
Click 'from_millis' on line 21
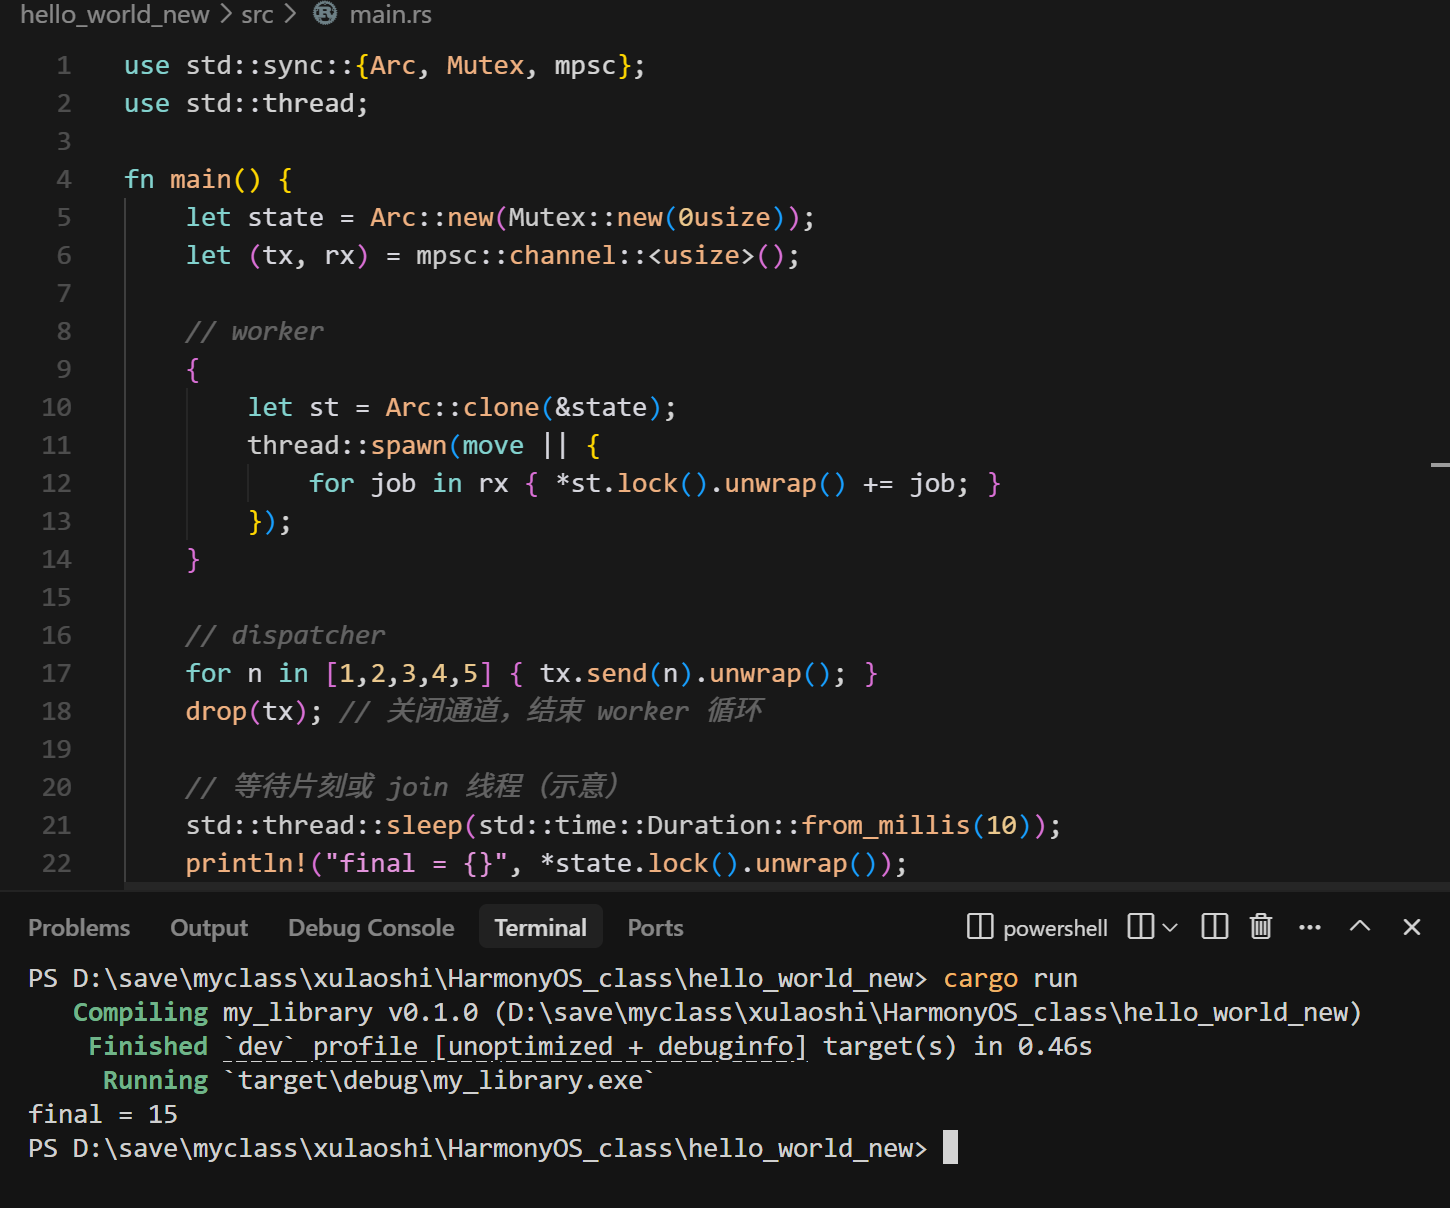tap(886, 826)
